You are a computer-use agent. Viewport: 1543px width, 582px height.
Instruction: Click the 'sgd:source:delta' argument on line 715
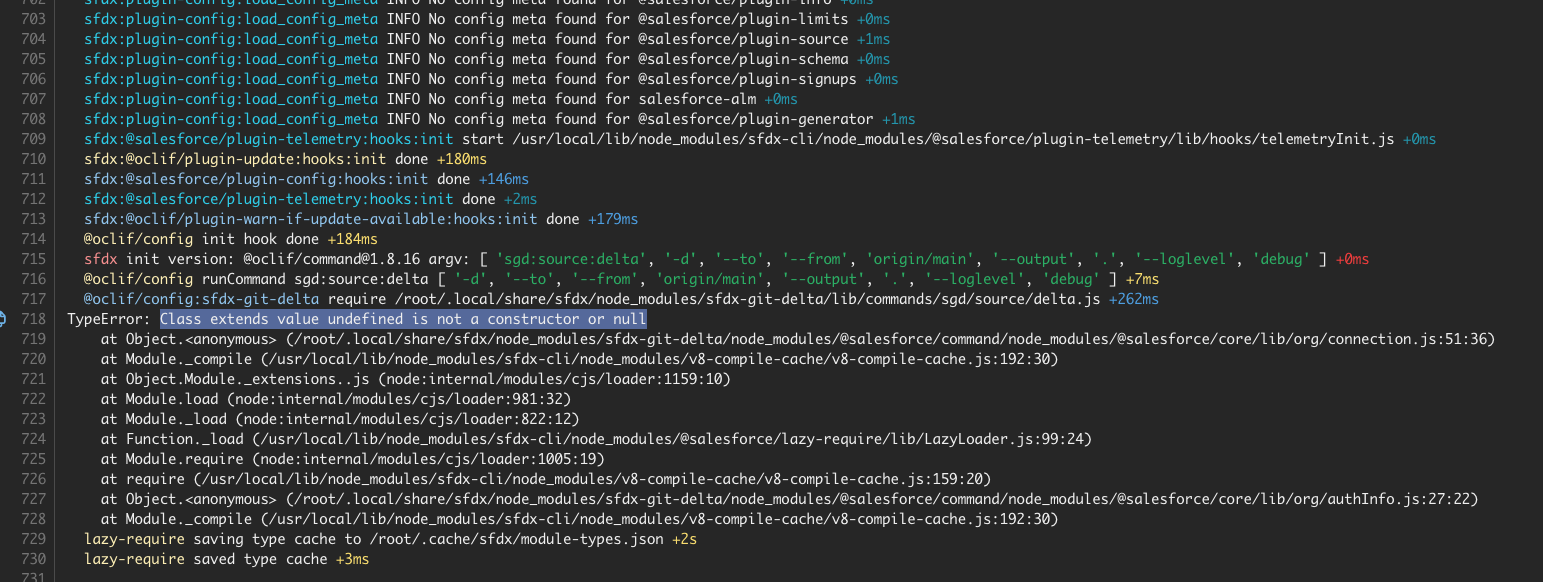coord(570,258)
